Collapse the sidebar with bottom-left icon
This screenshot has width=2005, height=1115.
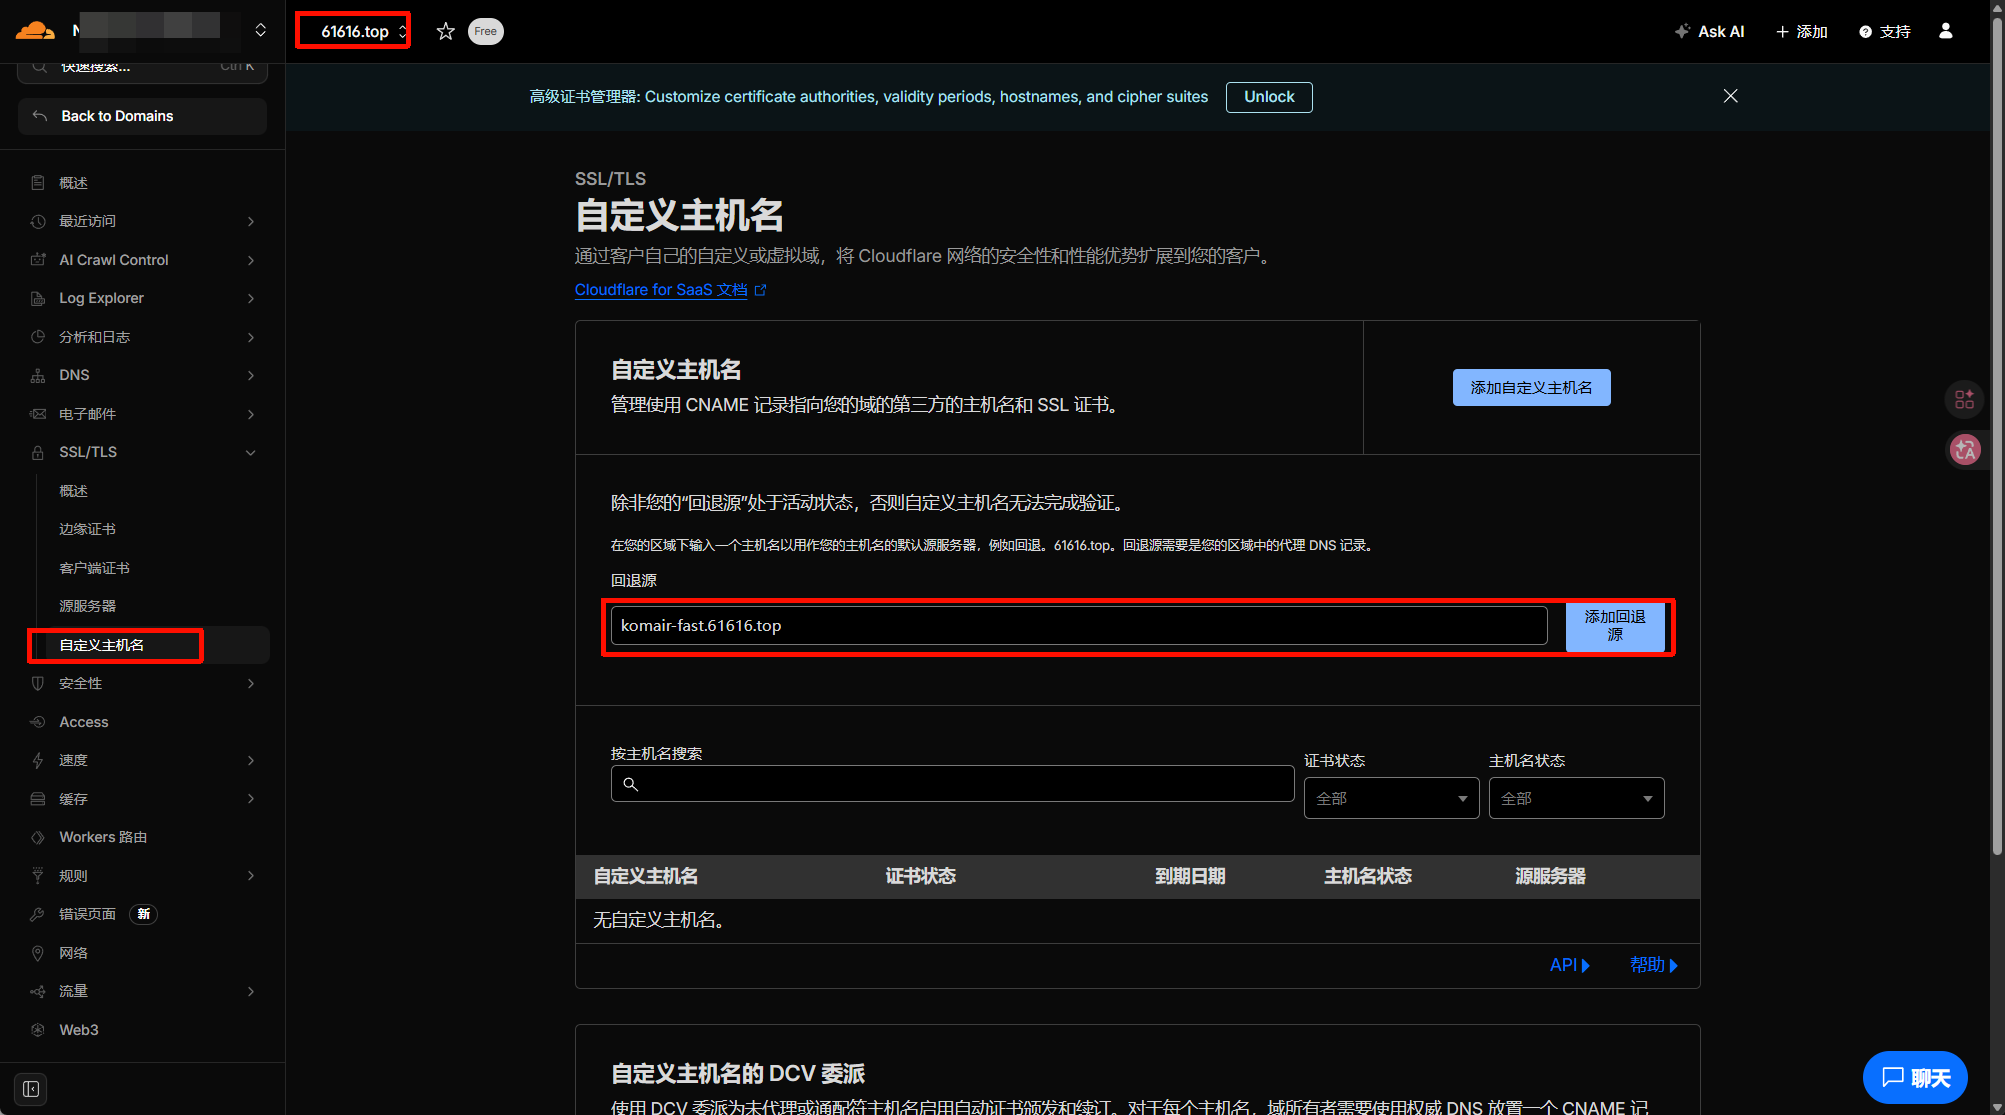31,1088
